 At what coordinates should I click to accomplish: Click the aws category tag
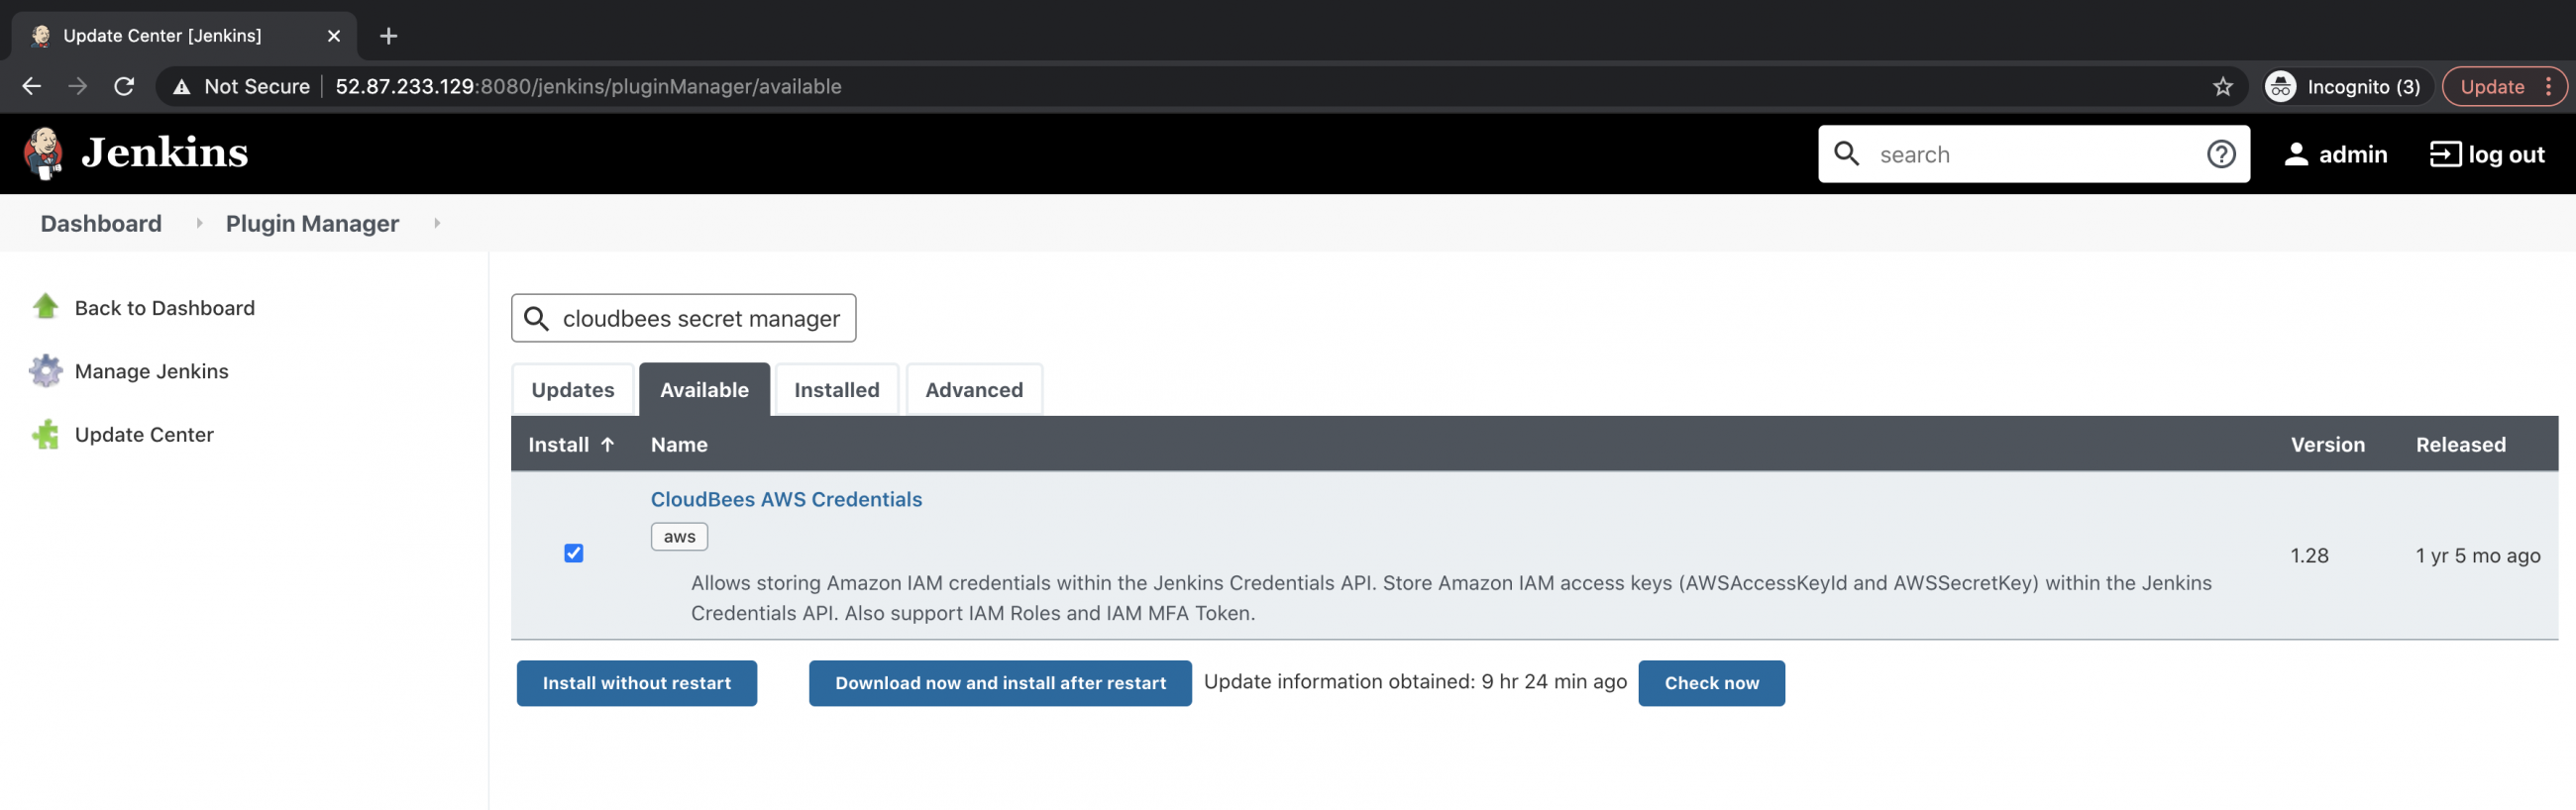tap(679, 537)
